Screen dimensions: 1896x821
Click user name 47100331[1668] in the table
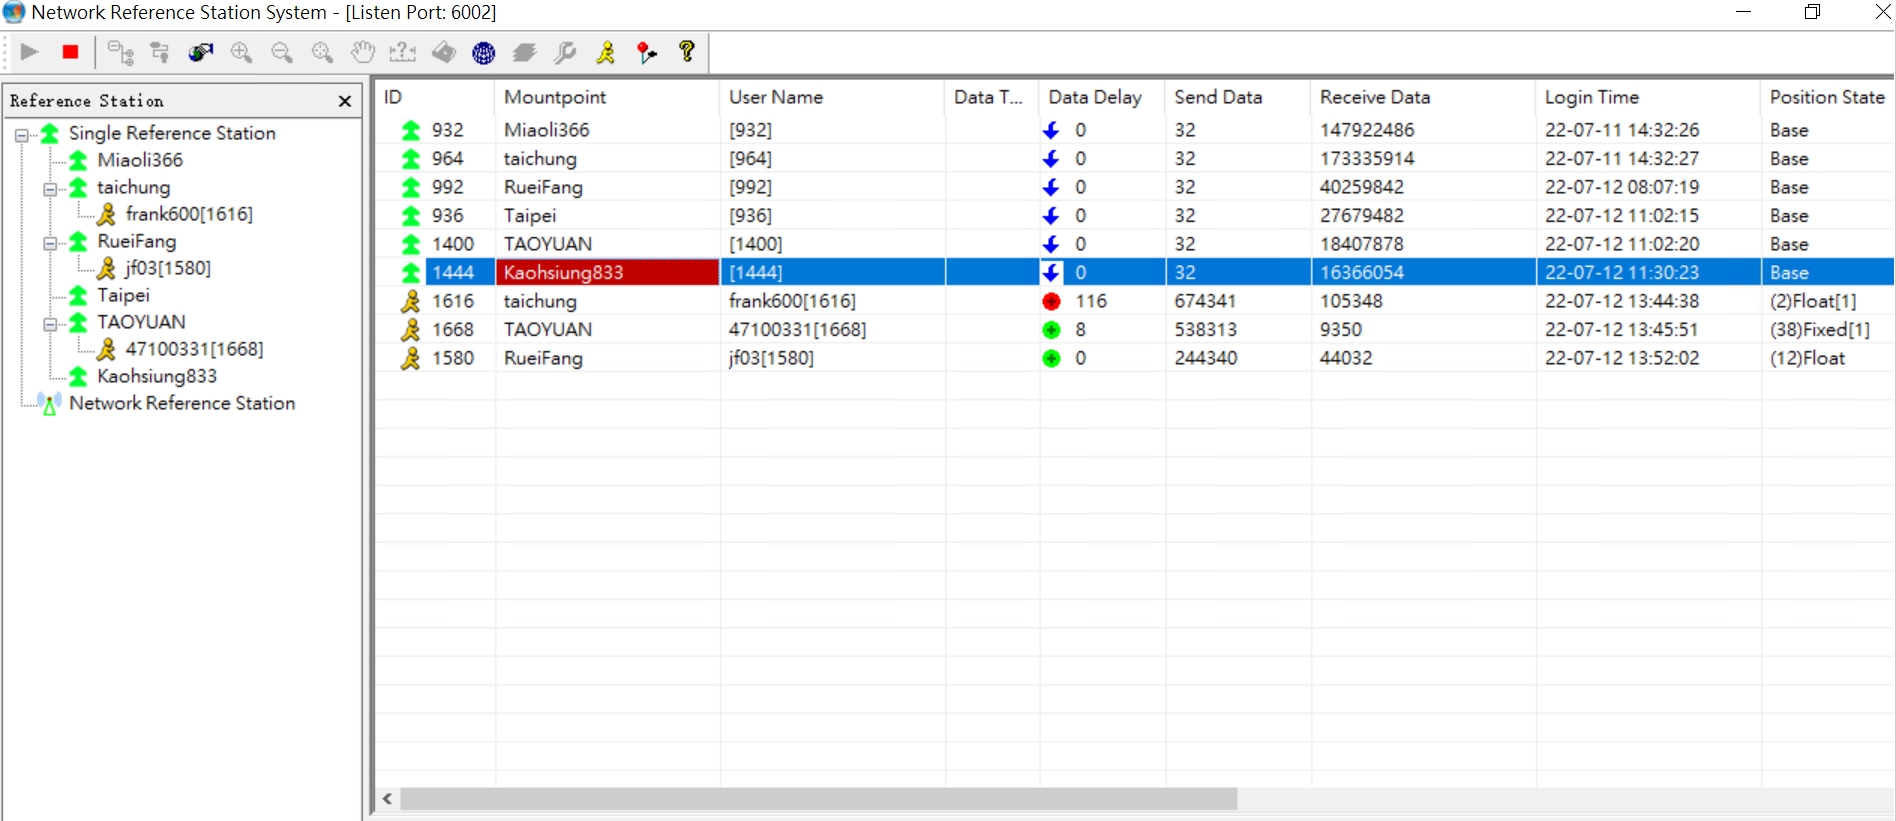click(797, 329)
